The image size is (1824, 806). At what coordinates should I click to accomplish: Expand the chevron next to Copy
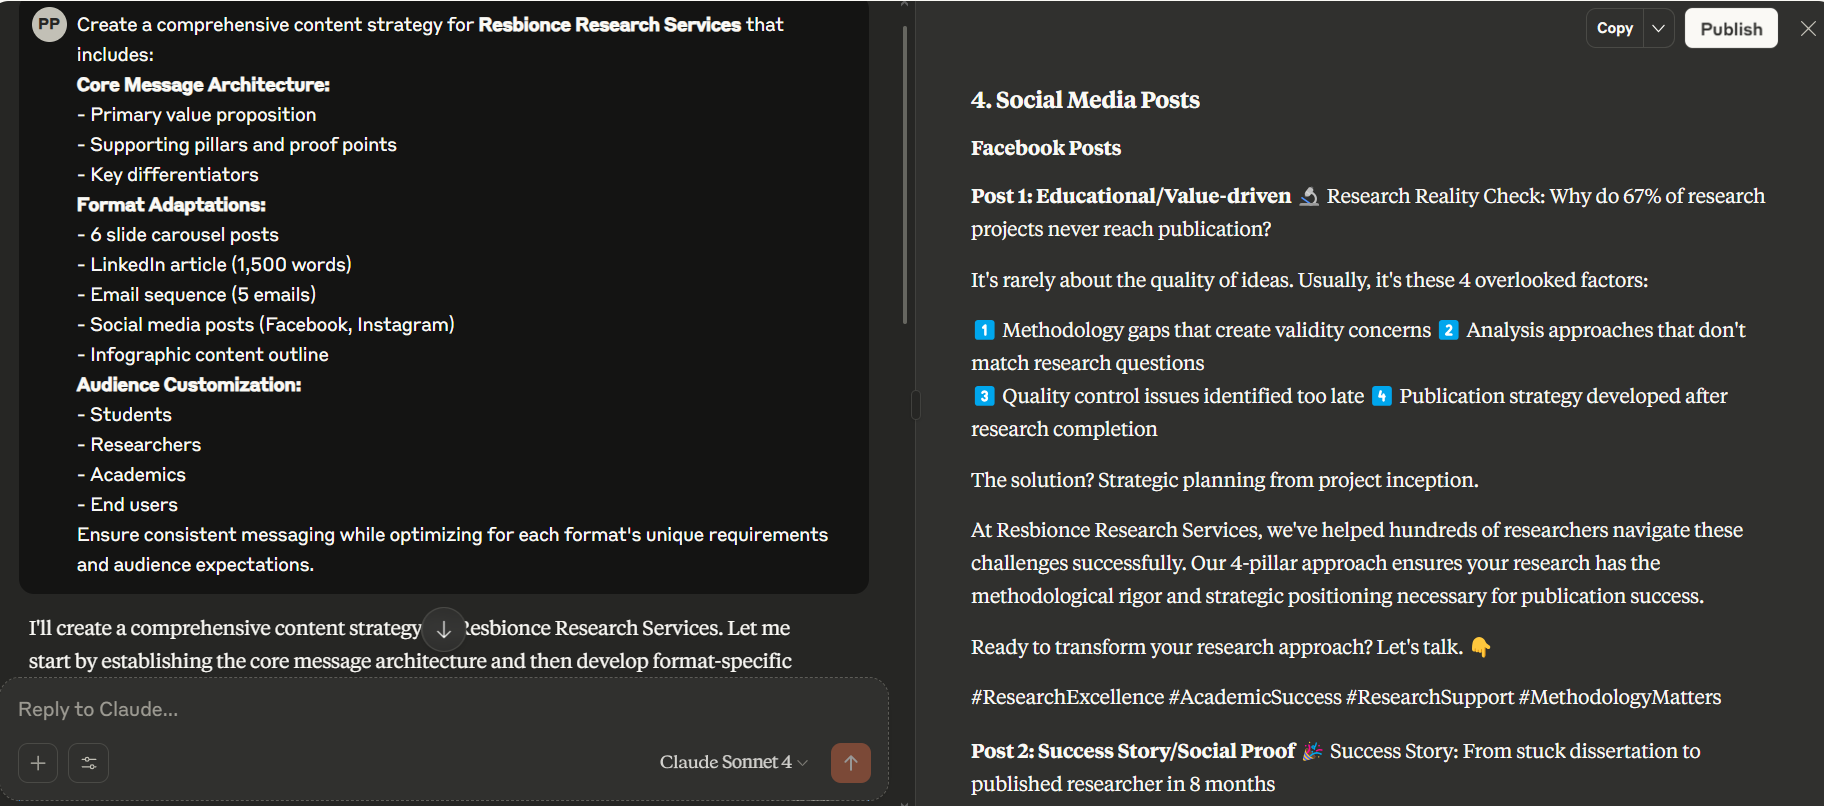coord(1658,29)
